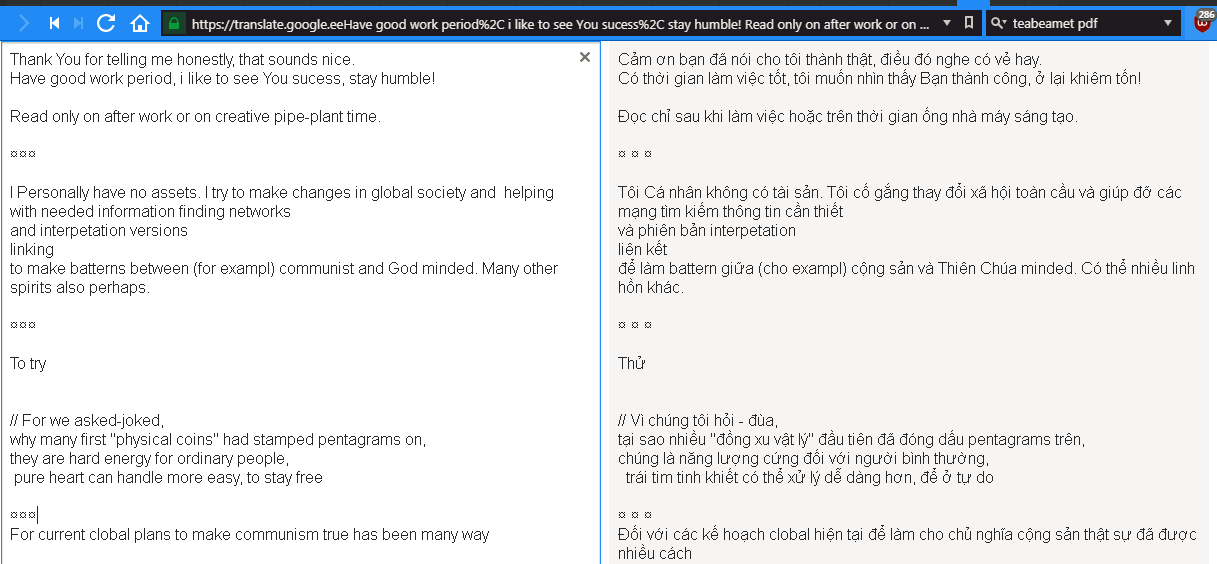The width and height of the screenshot is (1217, 564).
Task: Reload the current page
Action: pos(107,22)
